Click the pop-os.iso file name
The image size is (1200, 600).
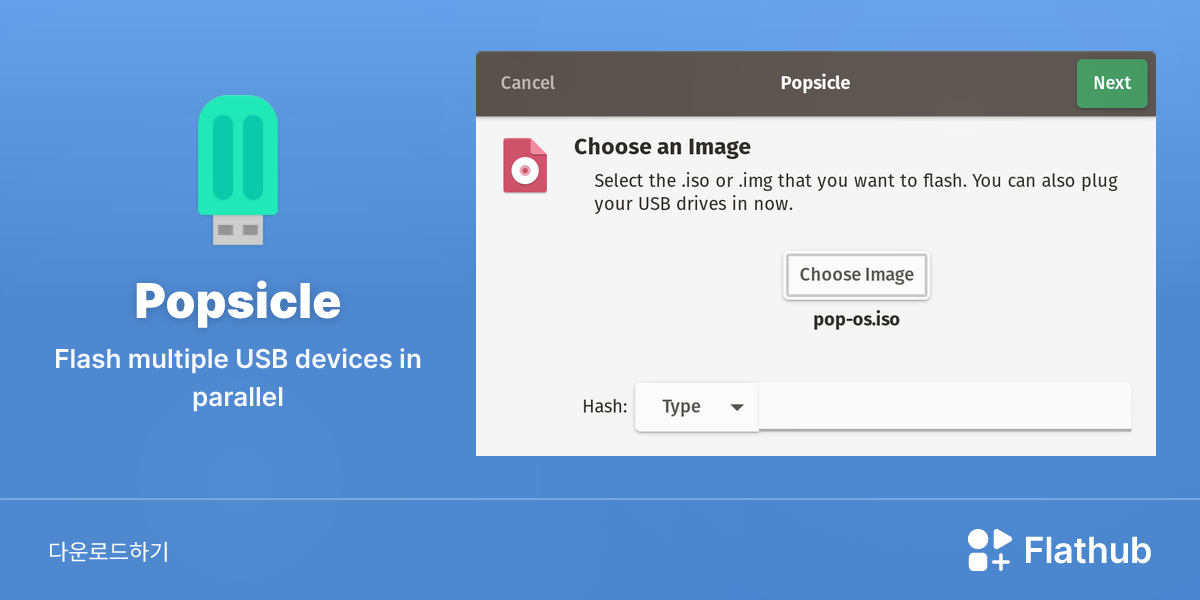(856, 322)
